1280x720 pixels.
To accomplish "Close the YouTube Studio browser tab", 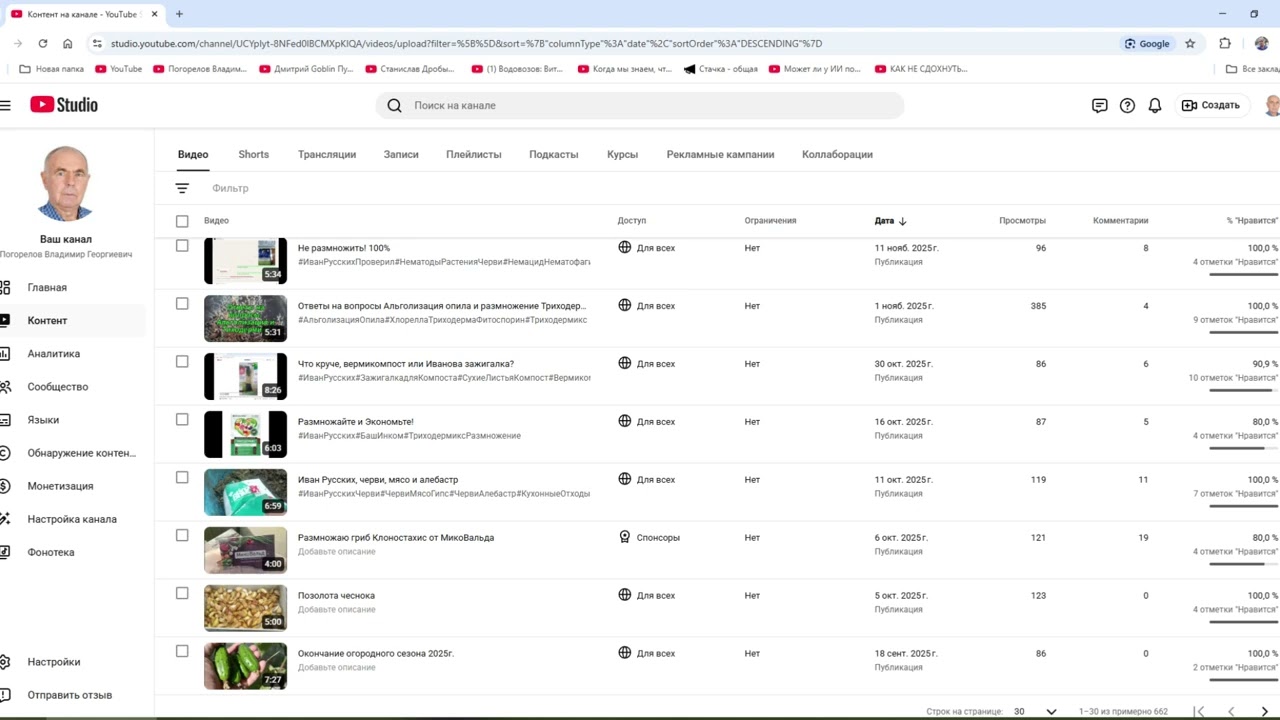I will click(x=155, y=14).
